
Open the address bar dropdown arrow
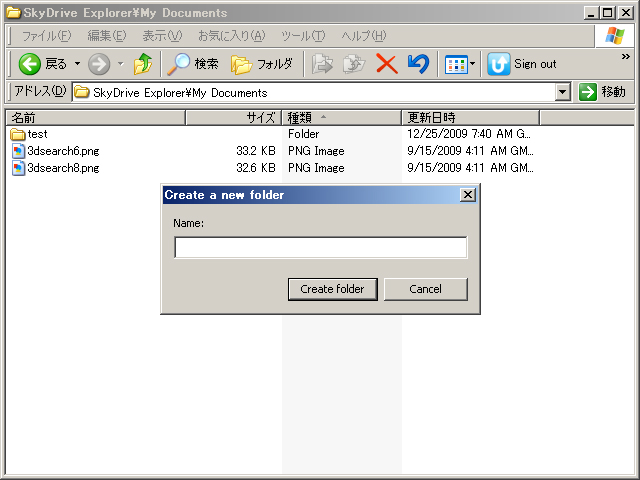click(562, 93)
